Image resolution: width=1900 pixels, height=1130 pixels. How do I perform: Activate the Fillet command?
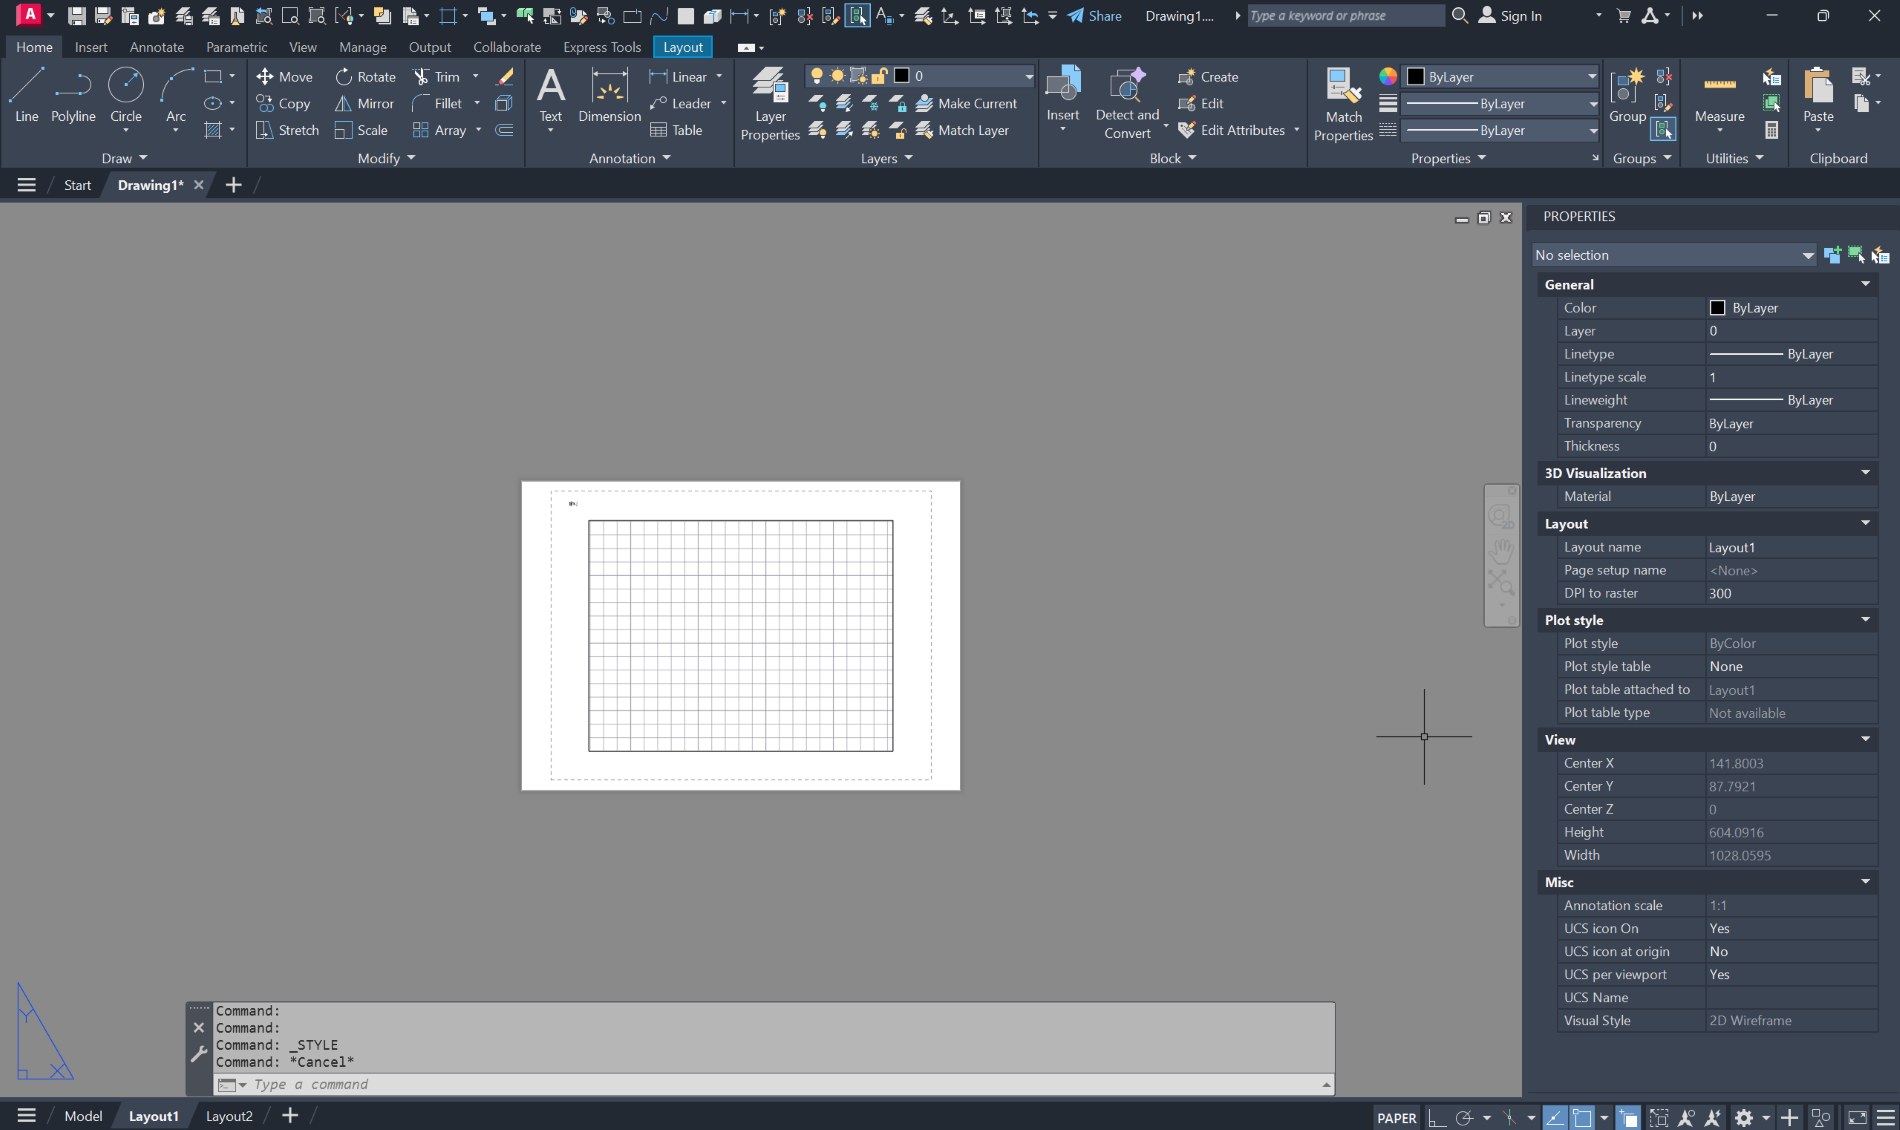[x=437, y=103]
